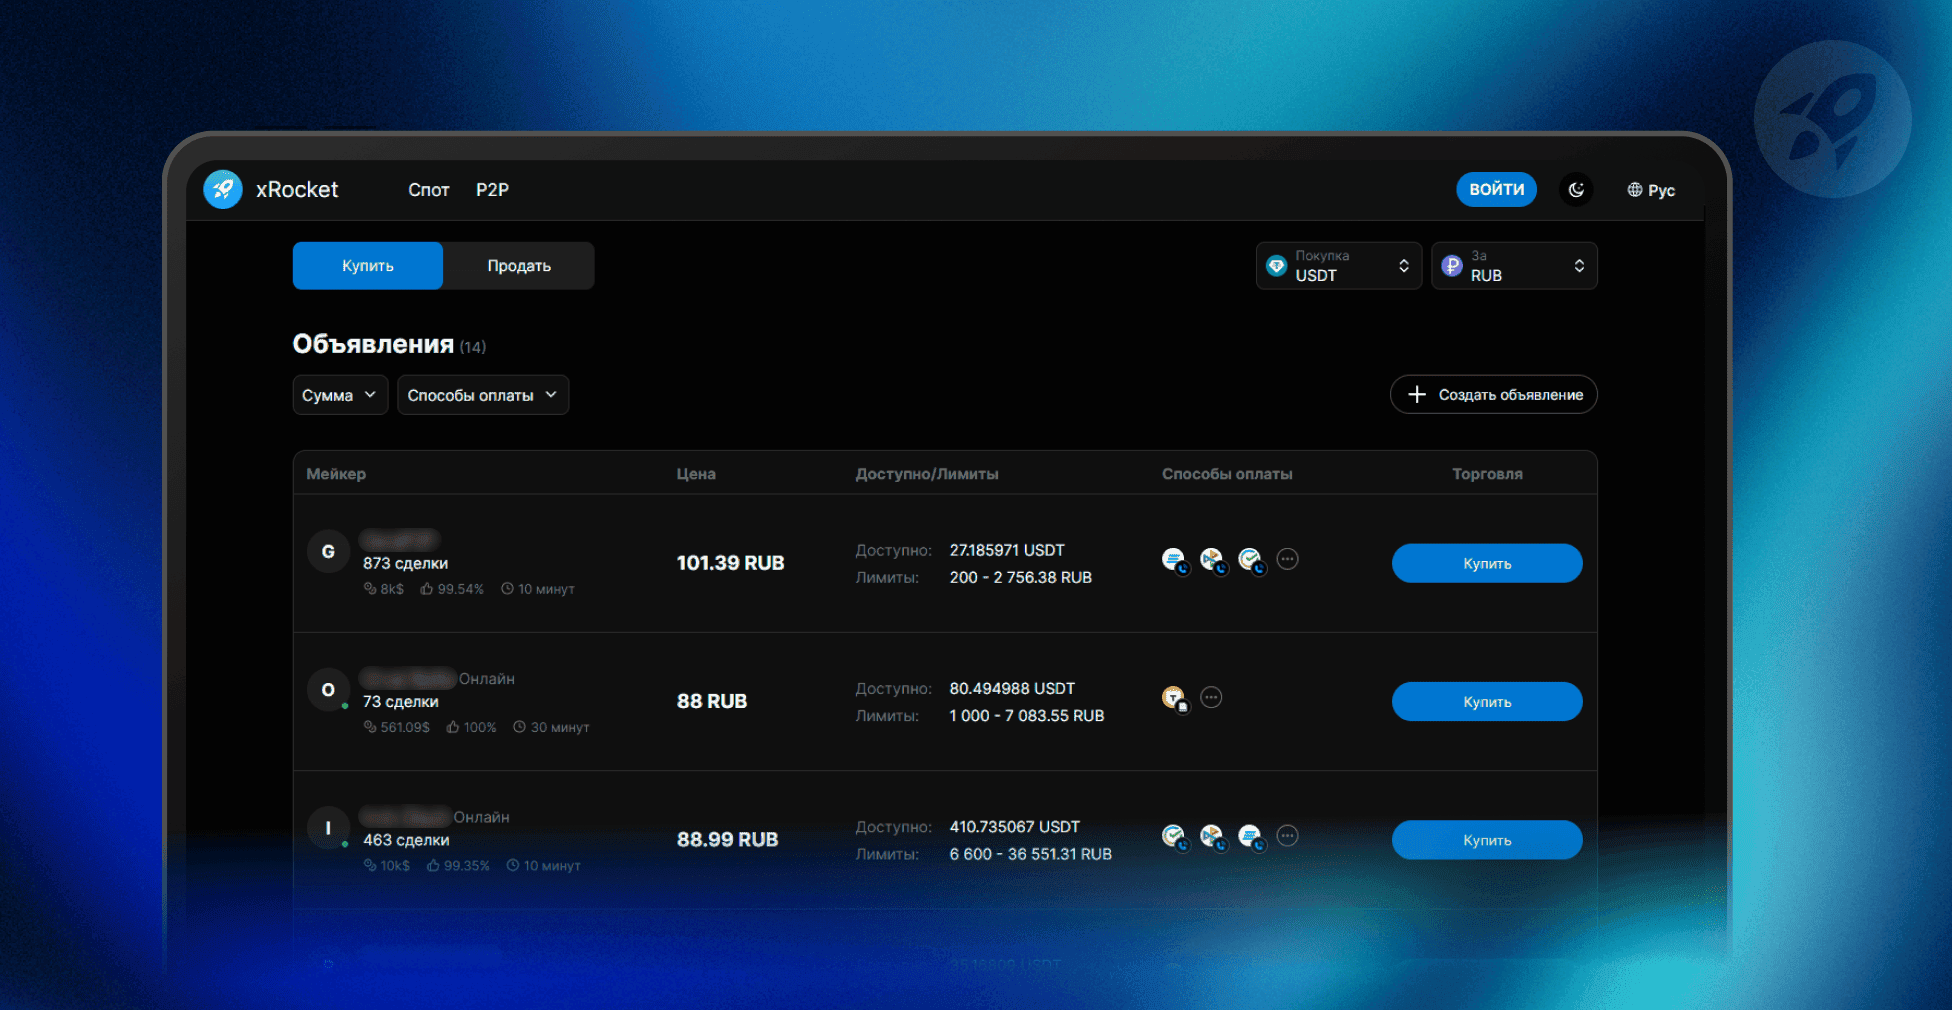Click the 410.735067 USDT available amount
Screen dimensions: 1952x1010
pyautogui.click(x=1014, y=826)
